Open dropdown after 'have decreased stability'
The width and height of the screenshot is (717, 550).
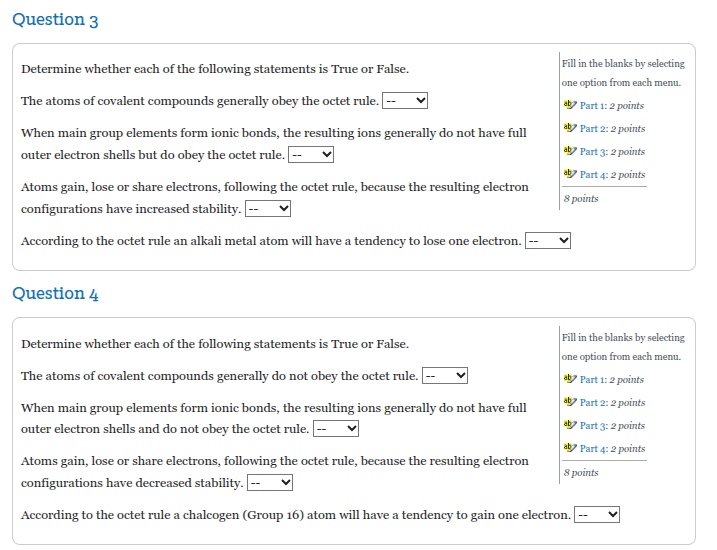pyautogui.click(x=270, y=483)
